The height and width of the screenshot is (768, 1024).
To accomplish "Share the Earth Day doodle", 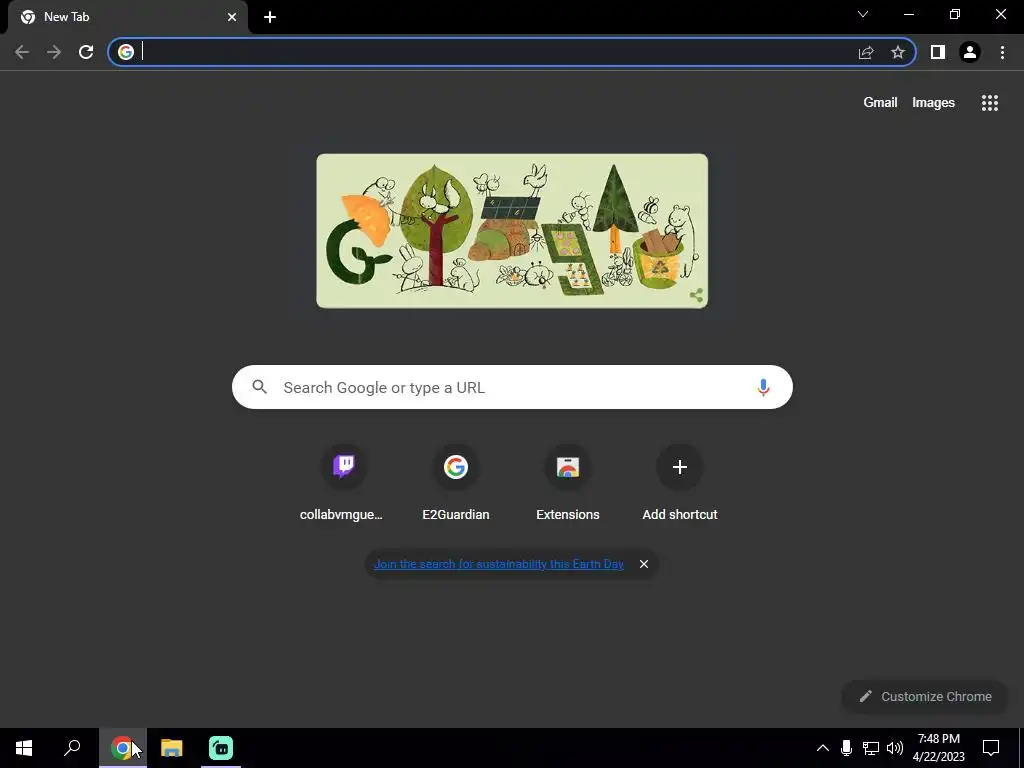I will pyautogui.click(x=696, y=295).
